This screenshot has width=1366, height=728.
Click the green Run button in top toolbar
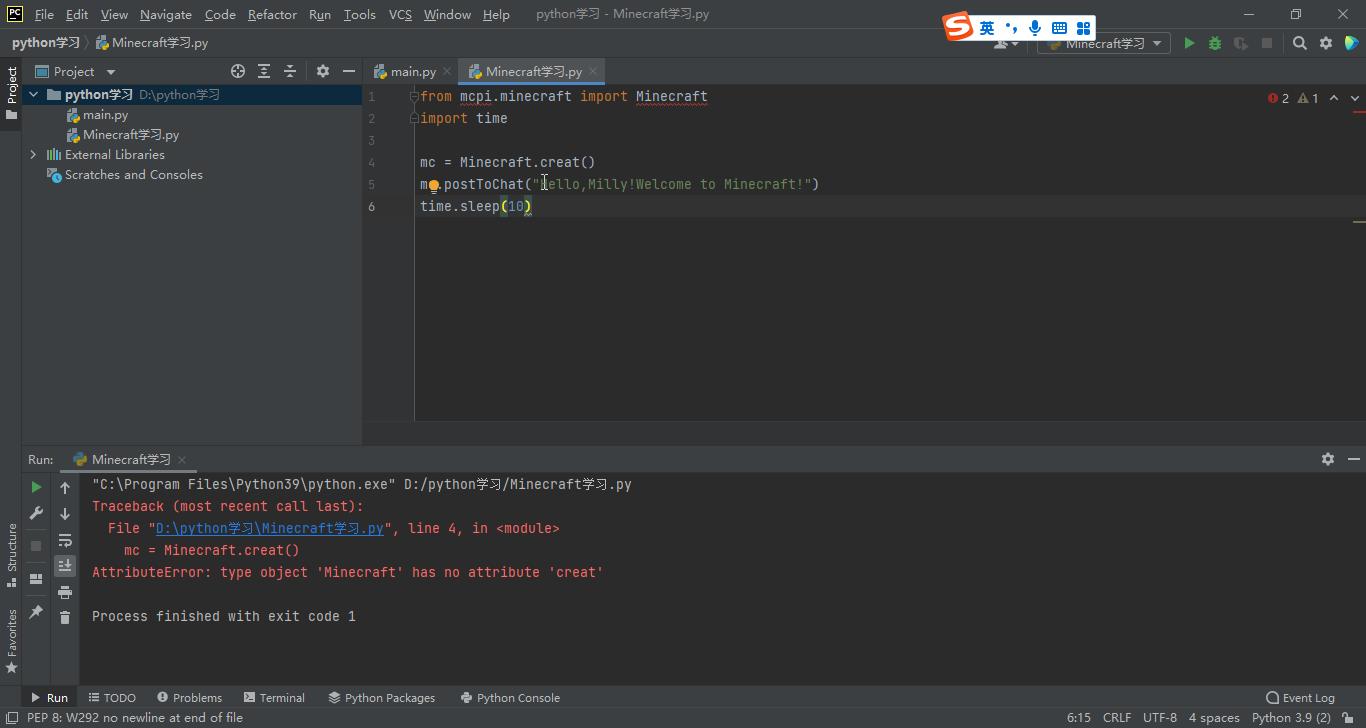pos(1189,43)
